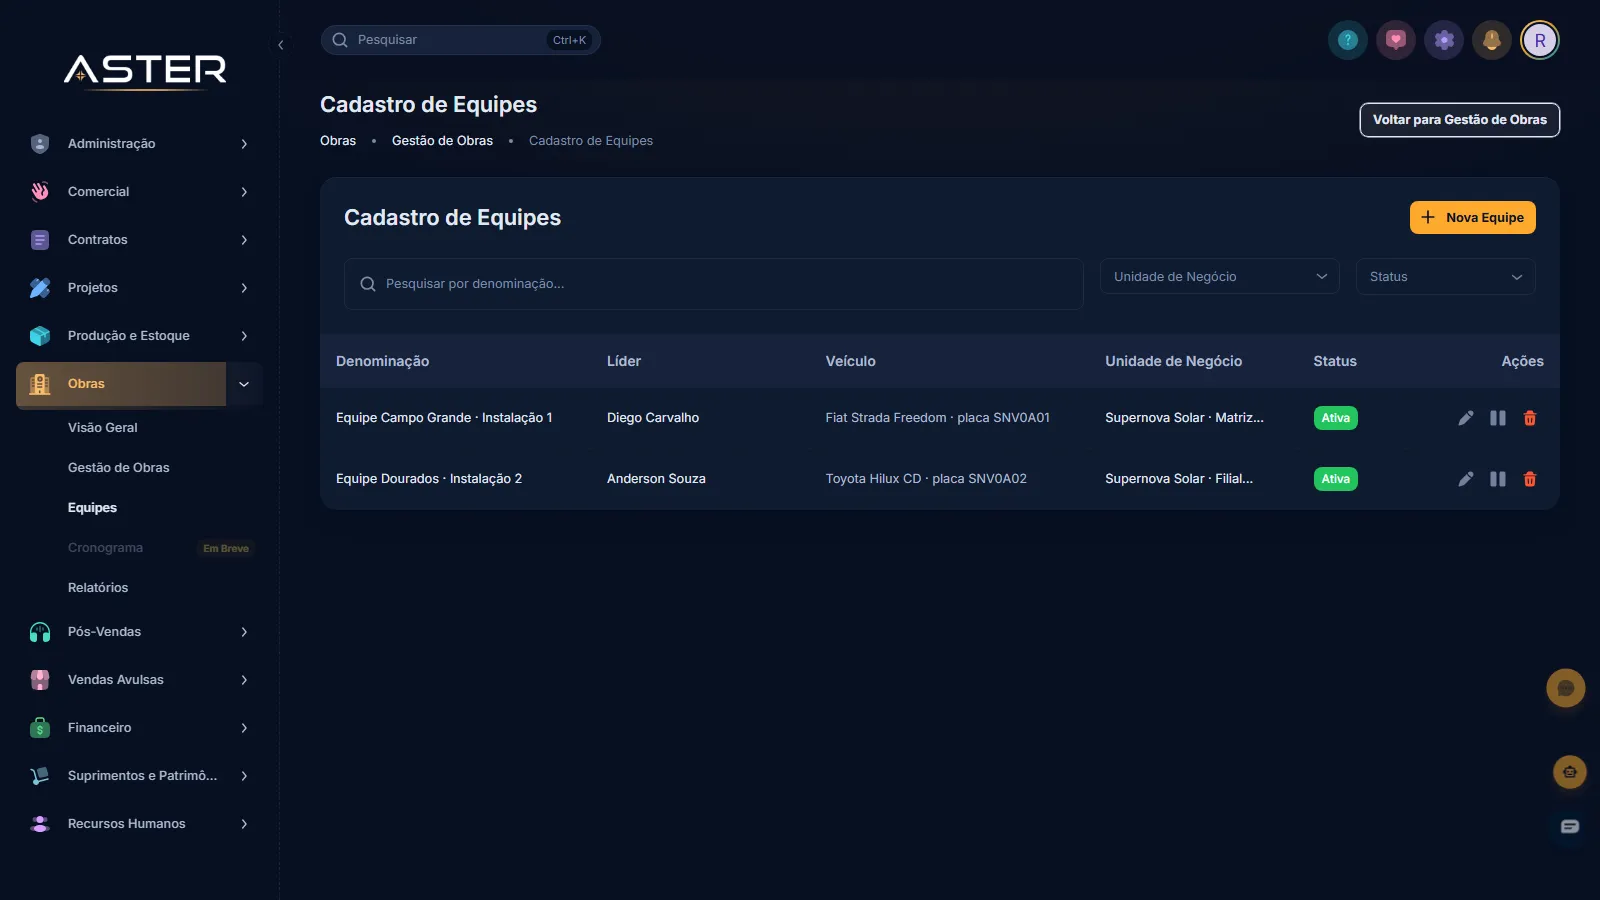1600x900 pixels.
Task: Open the notifications bell
Action: click(x=1492, y=40)
